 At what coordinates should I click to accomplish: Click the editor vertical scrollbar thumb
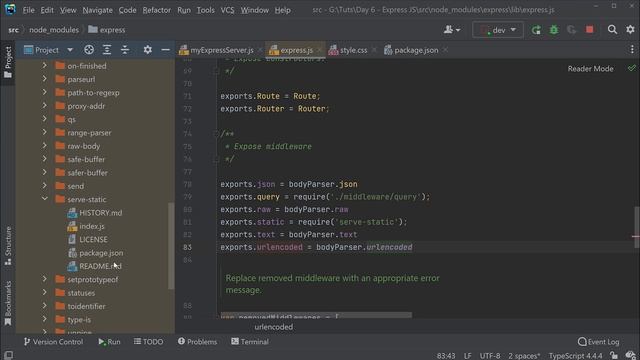[x=636, y=227]
